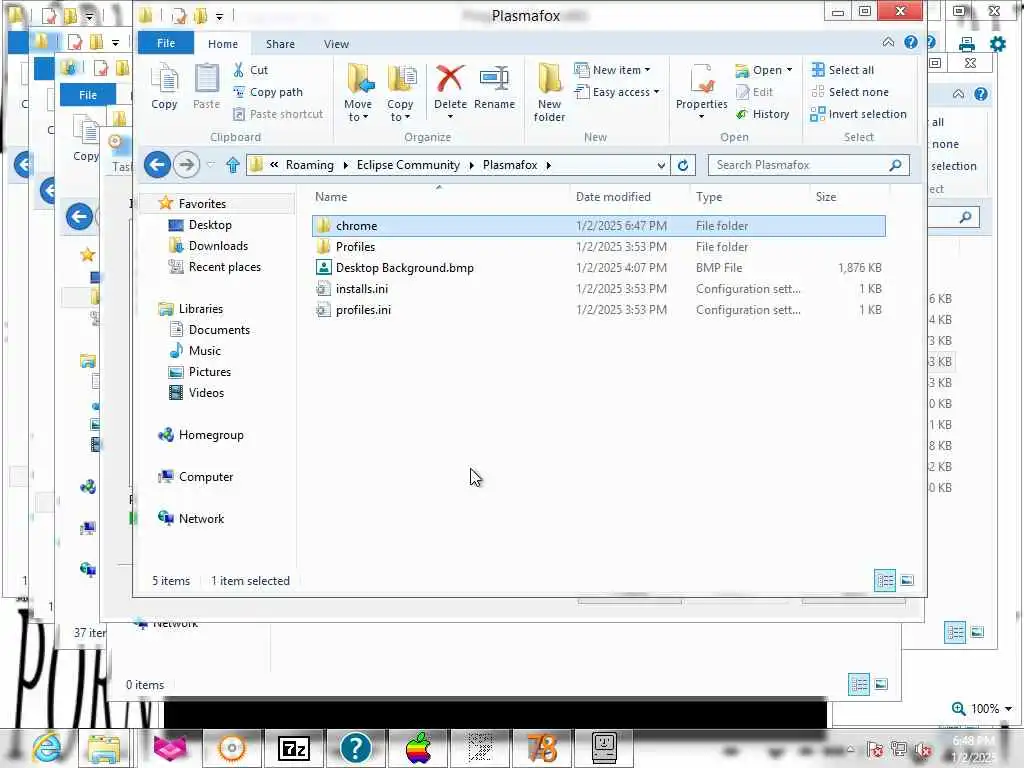Viewport: 1024px width, 768px height.
Task: Click Select none in the ribbon
Action: coord(850,92)
